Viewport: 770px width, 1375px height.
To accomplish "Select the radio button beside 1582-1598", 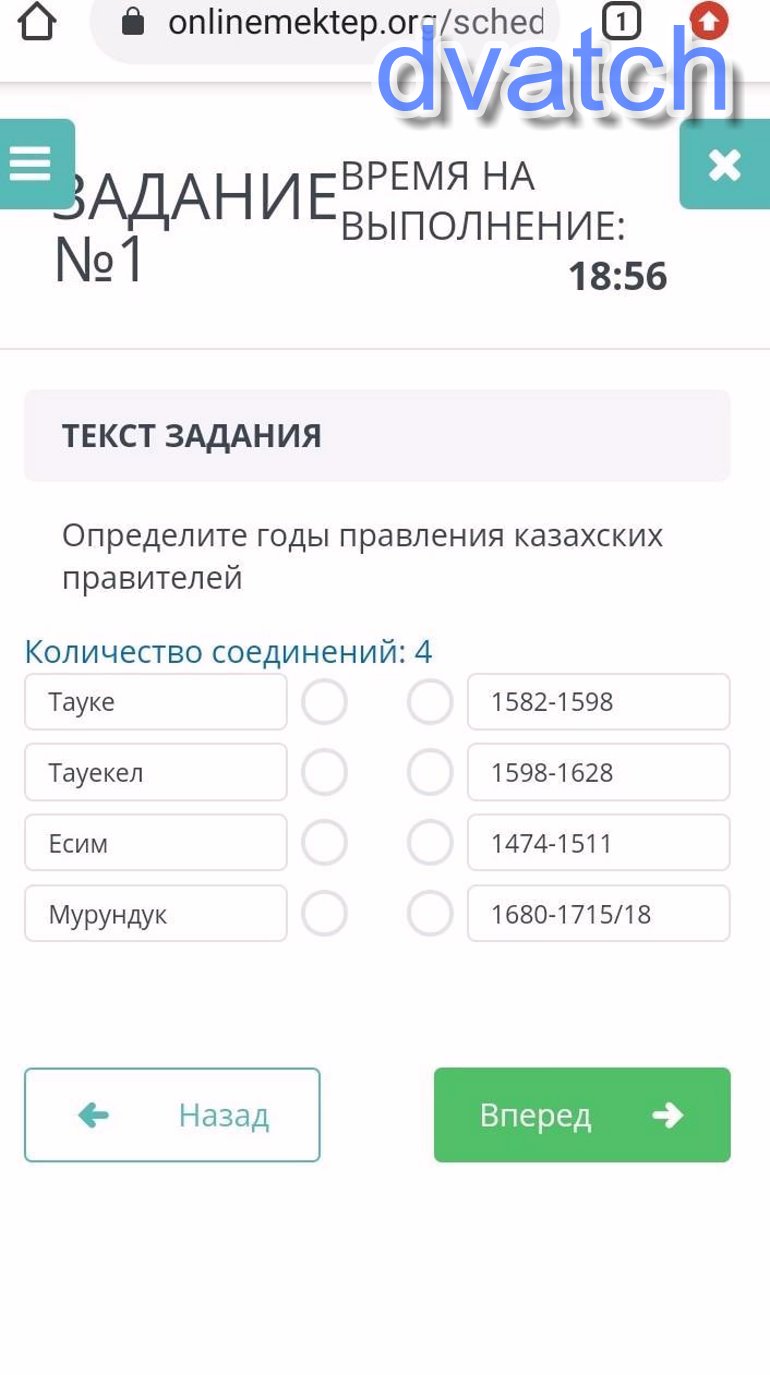I will coord(430,702).
